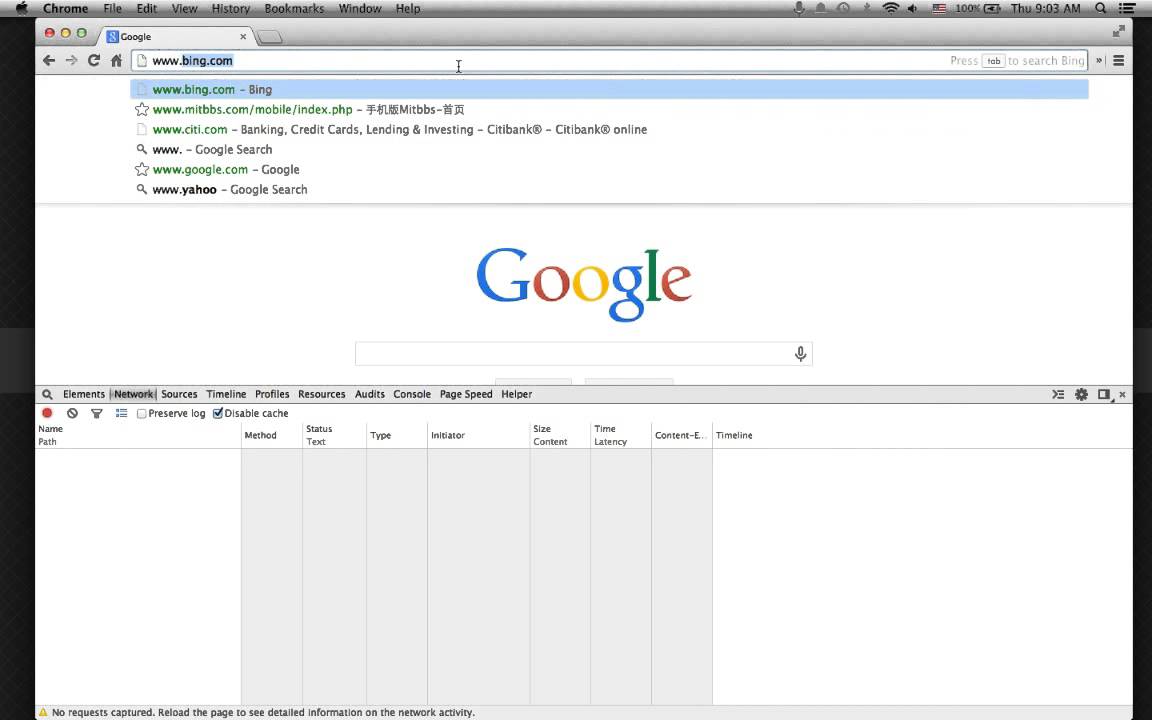
Task: Open the US flag input source menu
Action: tap(939, 9)
